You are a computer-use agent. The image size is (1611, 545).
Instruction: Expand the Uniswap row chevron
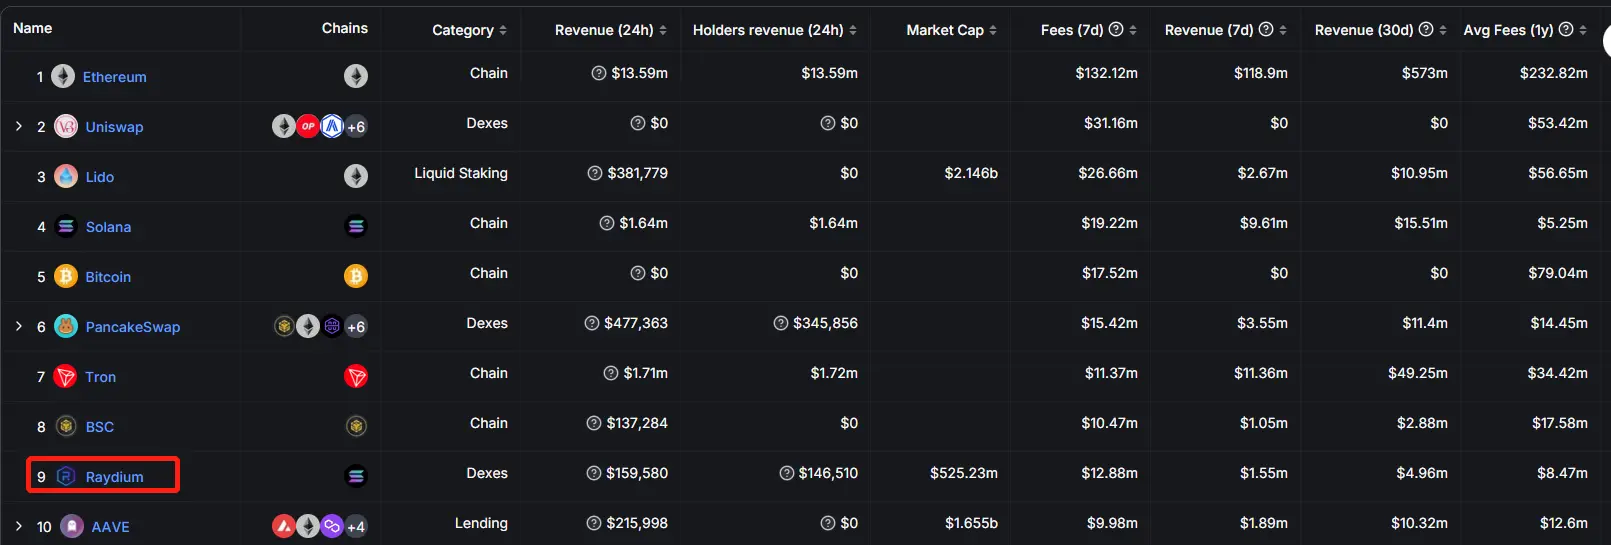click(x=19, y=126)
